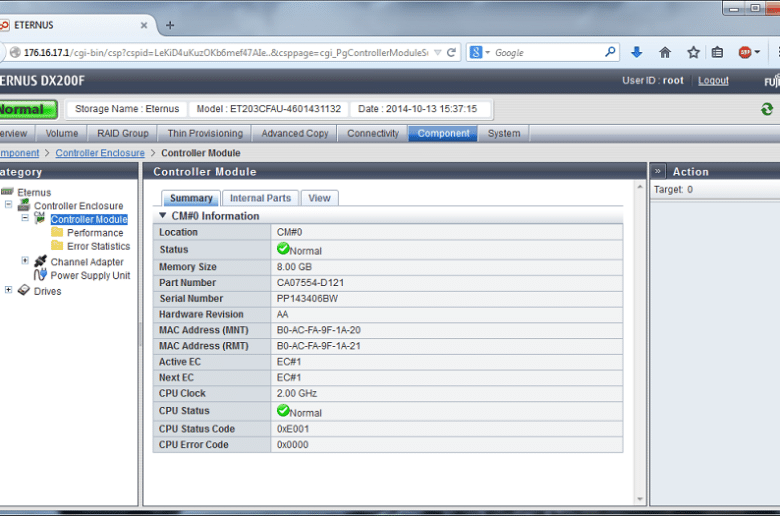780x516 pixels.
Task: Close the ETERNUS browser tab
Action: click(x=144, y=25)
